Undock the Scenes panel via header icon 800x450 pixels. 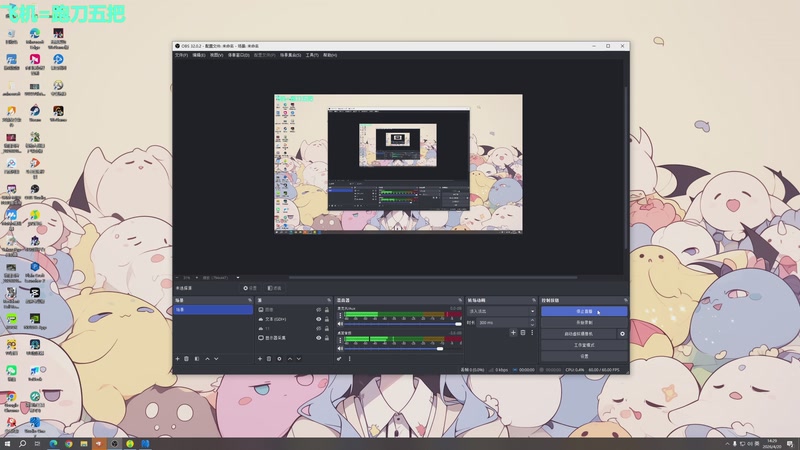(250, 300)
